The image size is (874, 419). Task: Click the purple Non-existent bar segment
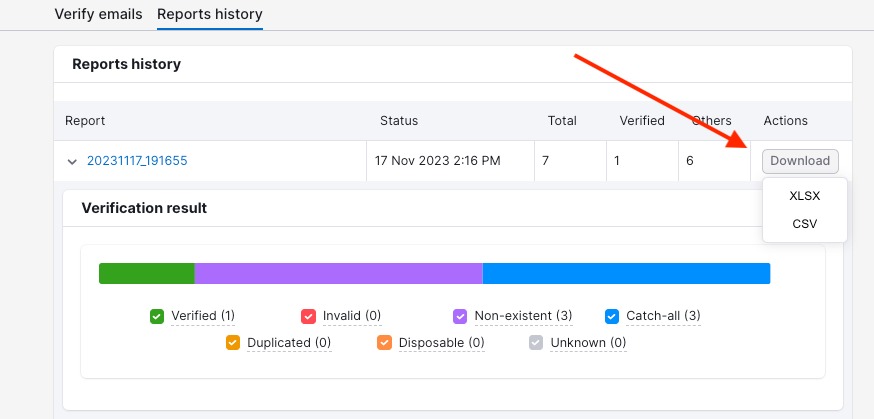[338, 274]
